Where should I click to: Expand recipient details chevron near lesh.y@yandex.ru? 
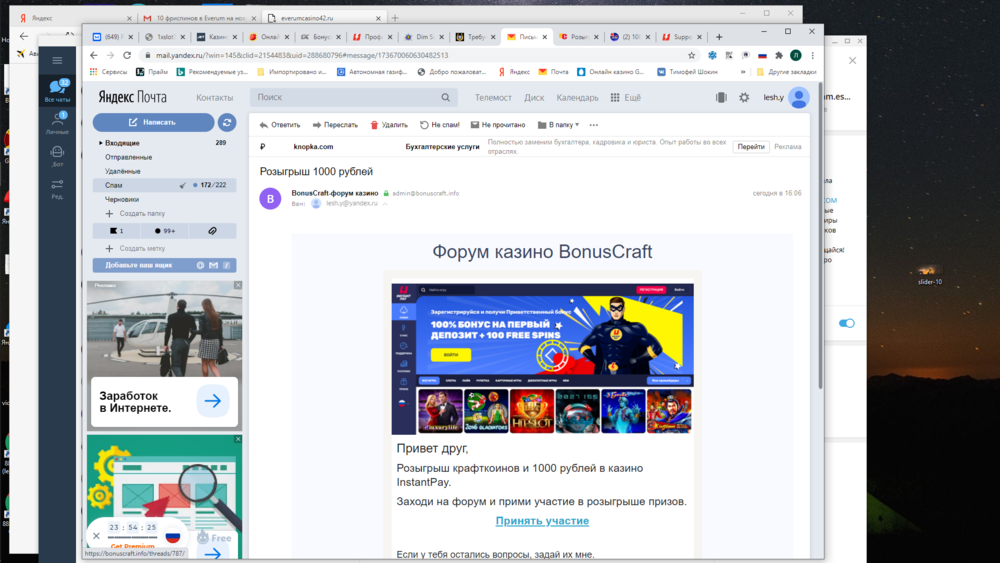coord(385,203)
